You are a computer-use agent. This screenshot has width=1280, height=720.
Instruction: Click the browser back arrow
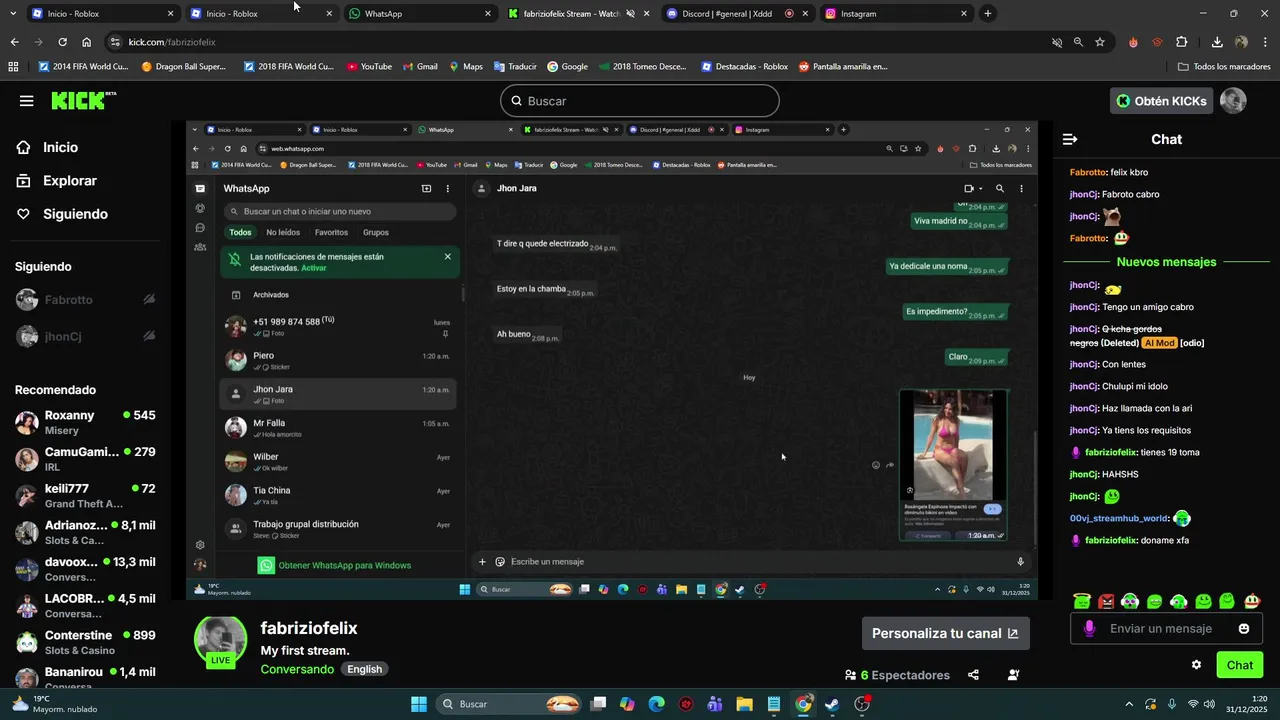pyautogui.click(x=14, y=42)
